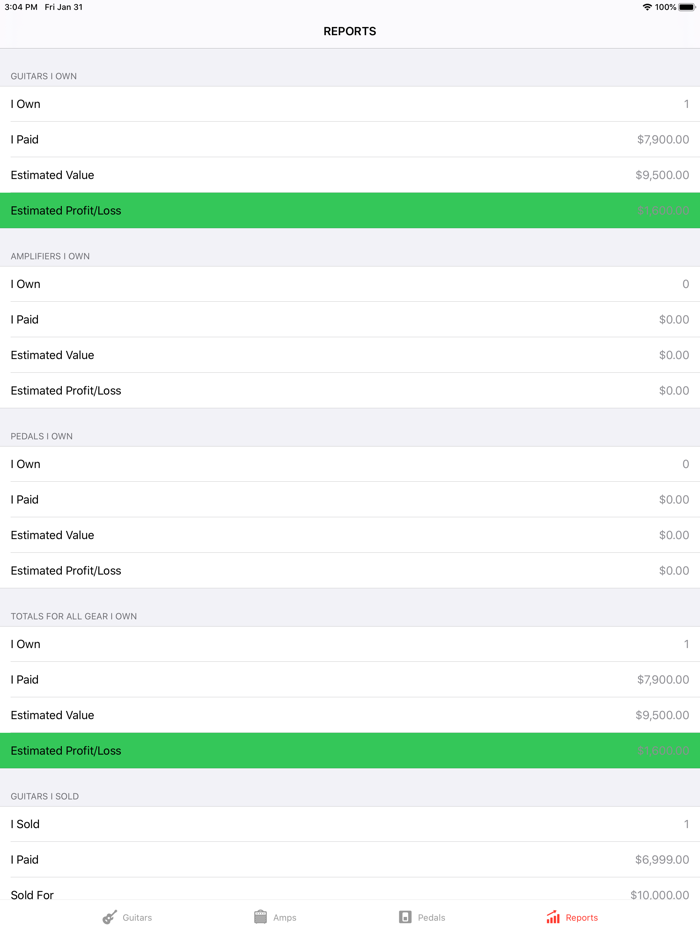The width and height of the screenshot is (700, 934).
Task: Select sold guitars I Paid $6,999.00 row
Action: tap(350, 860)
